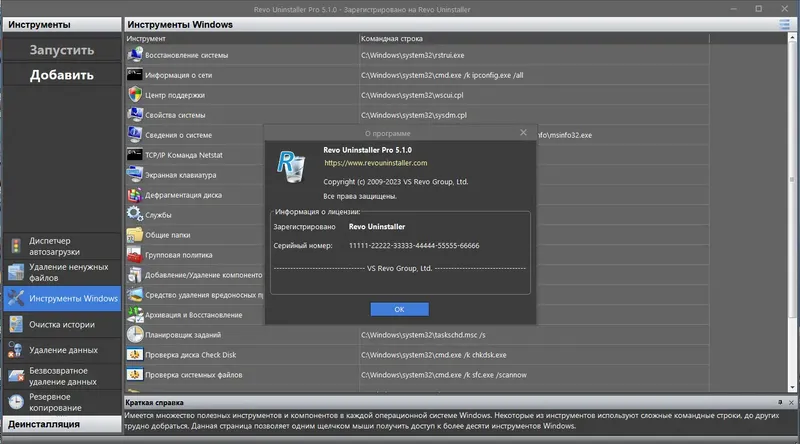Click the Дефрагментация диска icon
Screen dimensions: 800x444
(135, 194)
